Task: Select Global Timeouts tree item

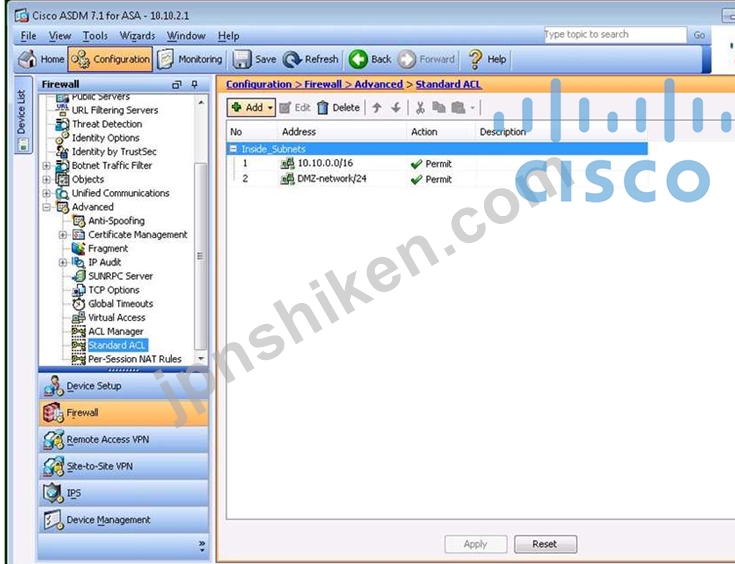Action: (x=120, y=304)
